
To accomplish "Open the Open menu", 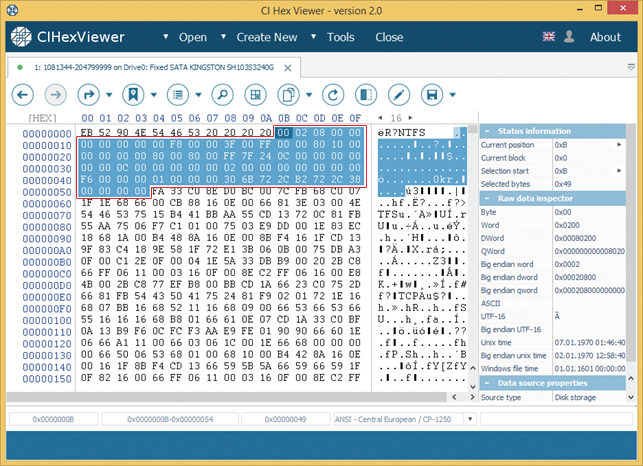I will [193, 37].
